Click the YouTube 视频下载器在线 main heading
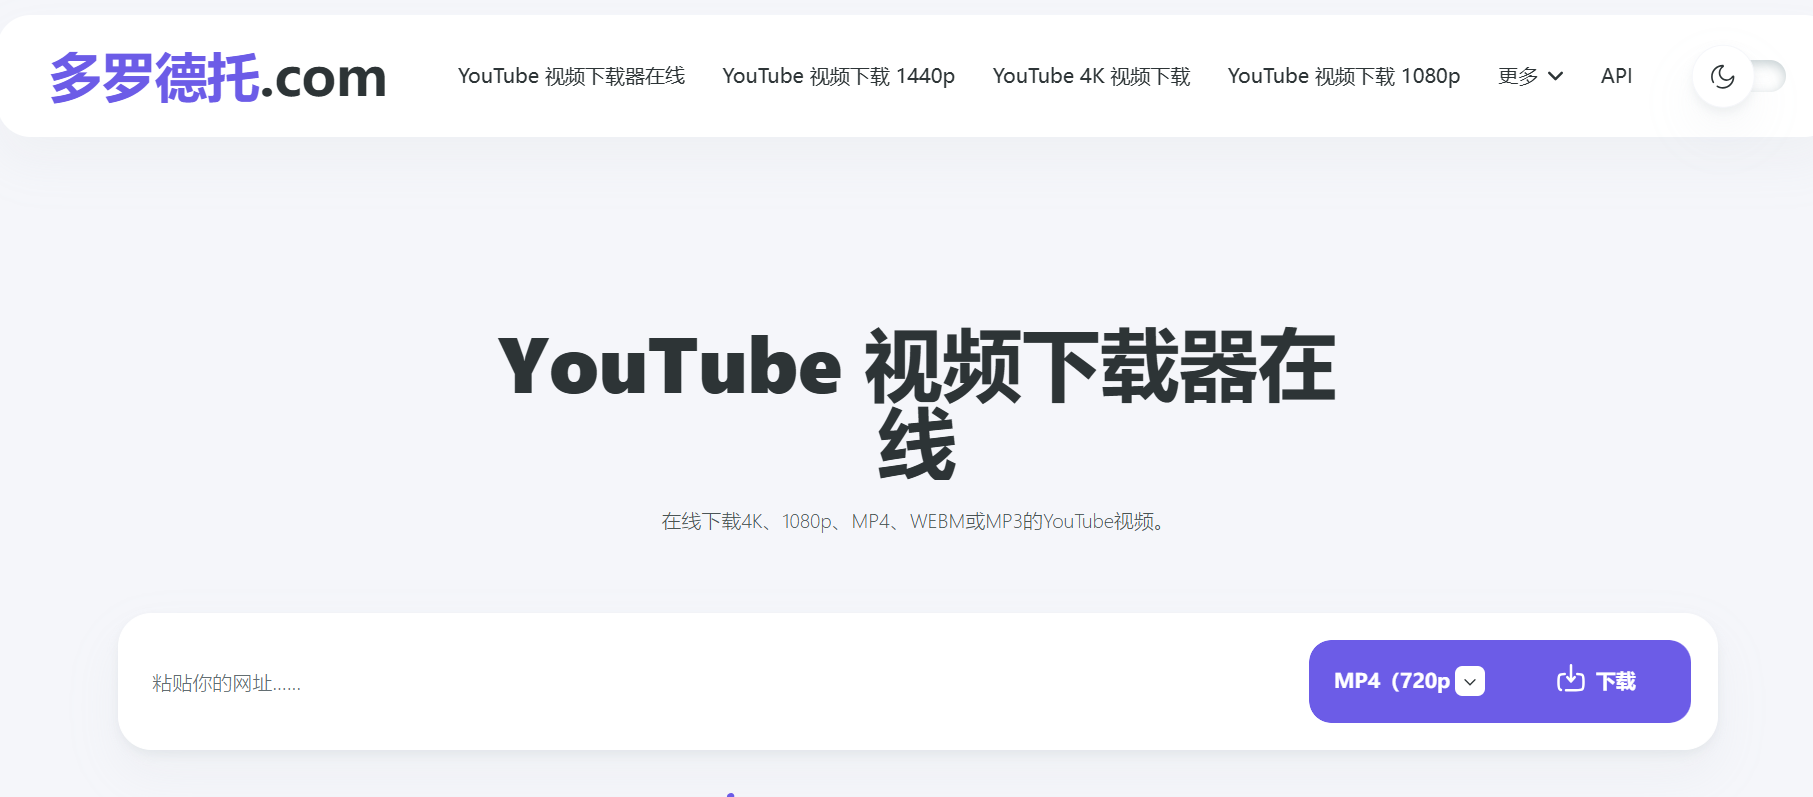The height and width of the screenshot is (797, 1813). (x=916, y=403)
